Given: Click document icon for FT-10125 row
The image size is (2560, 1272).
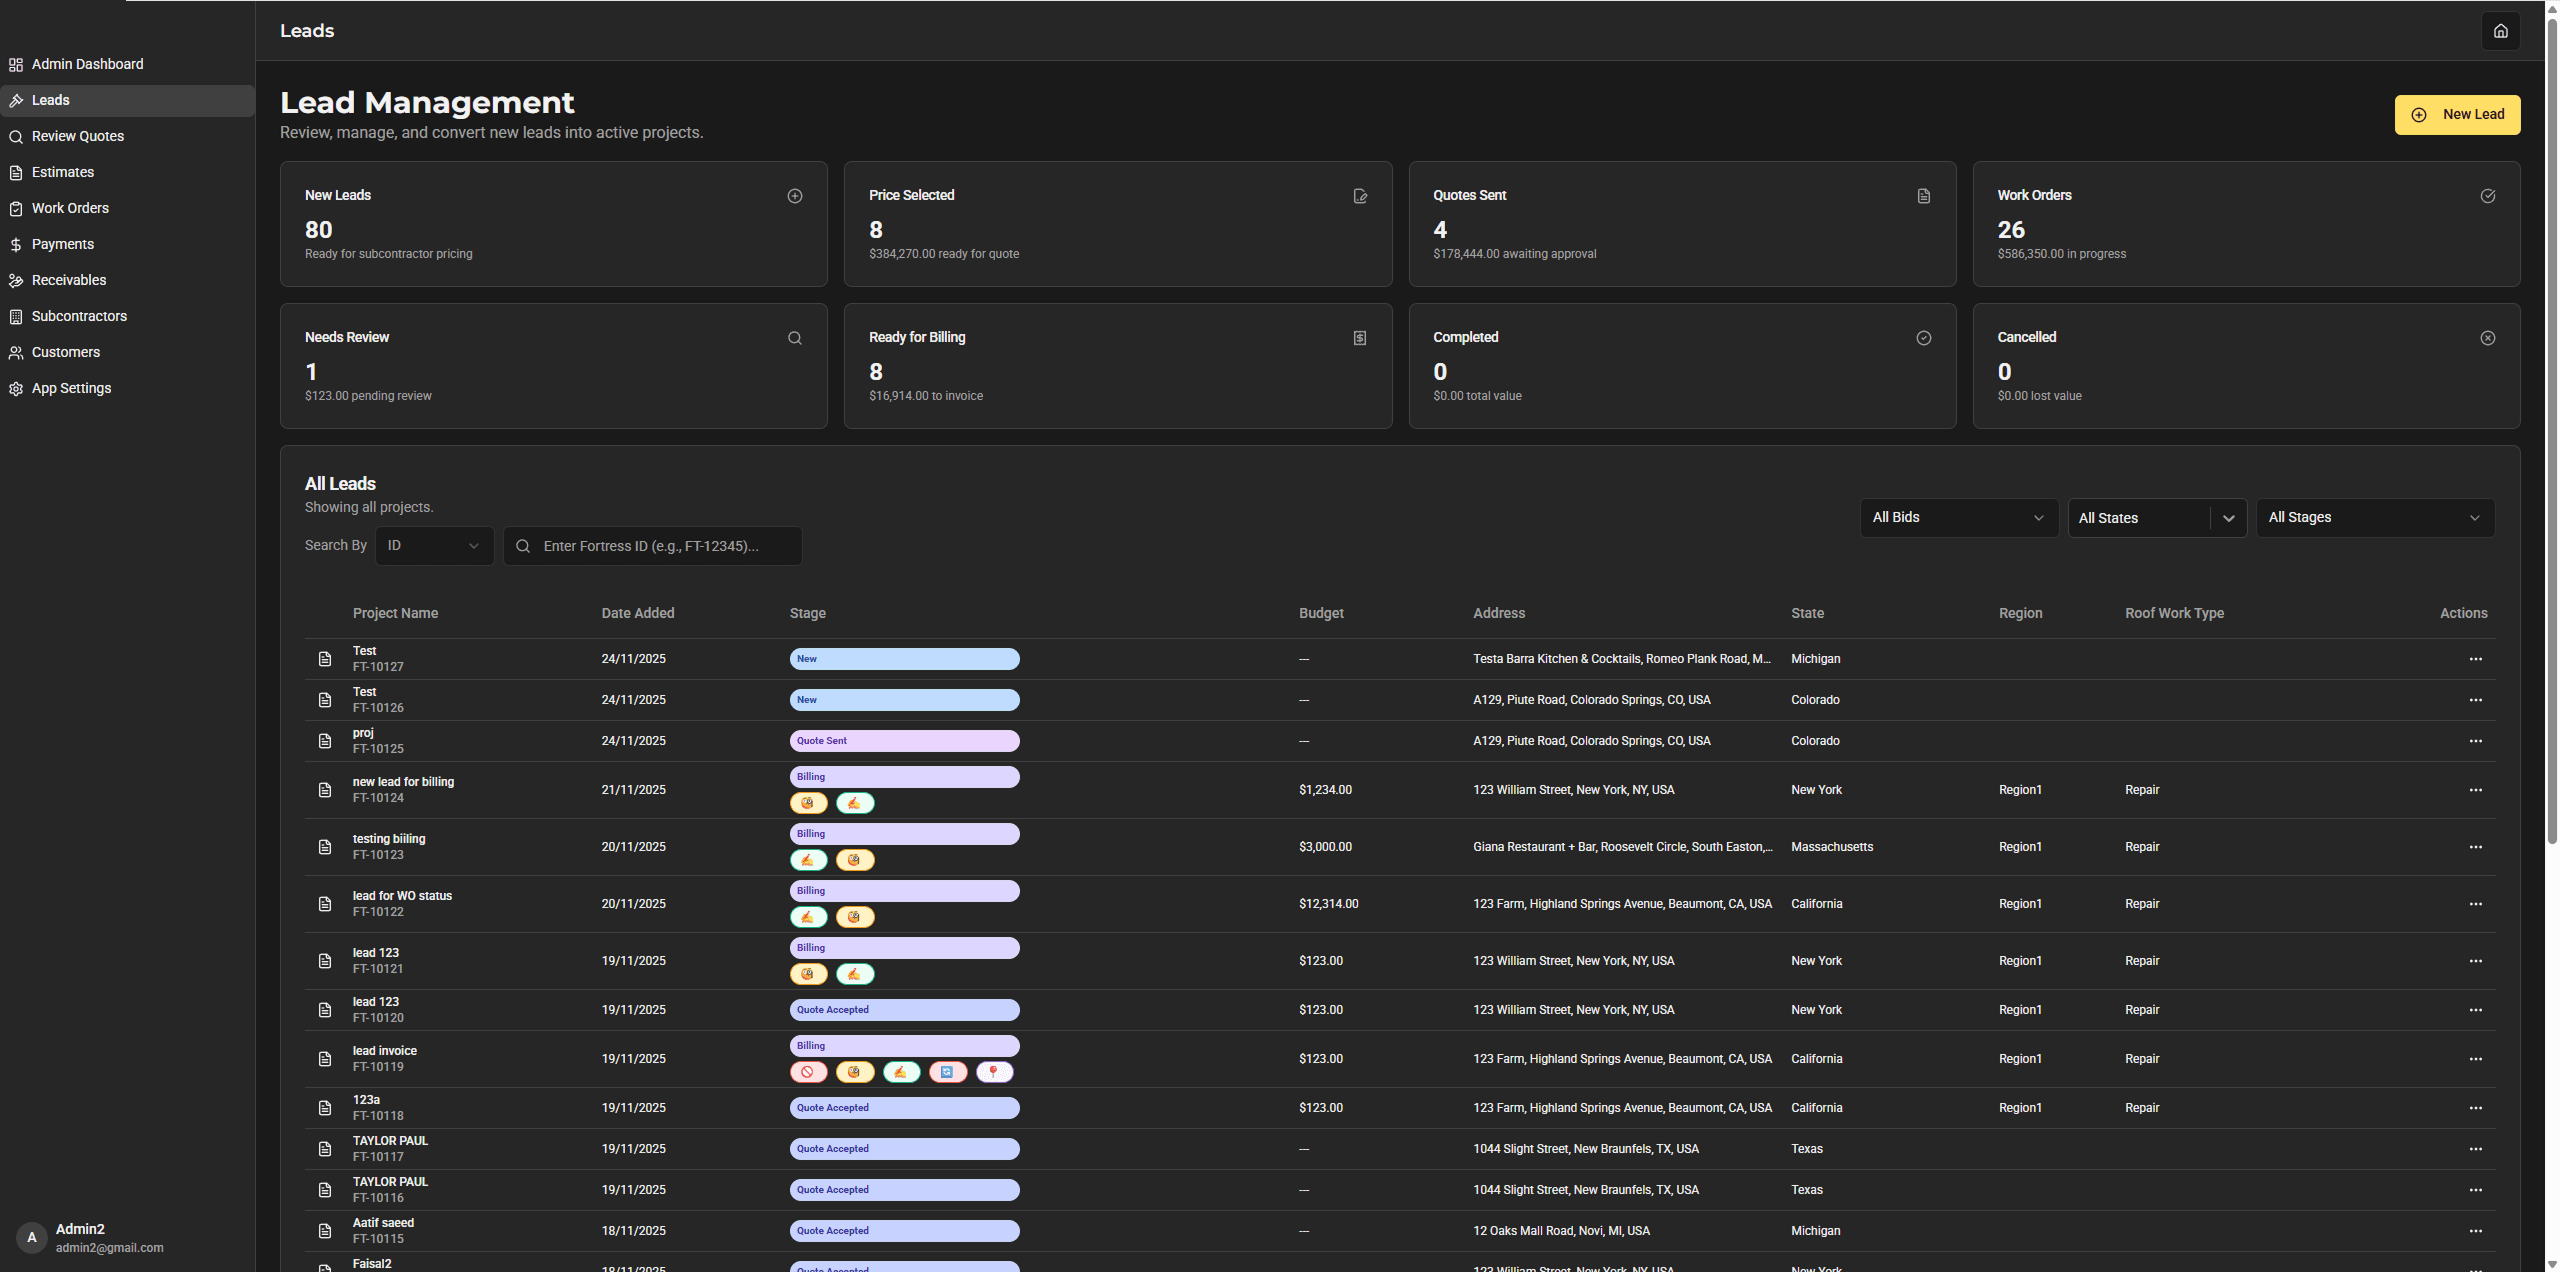Looking at the screenshot, I should click(x=325, y=741).
